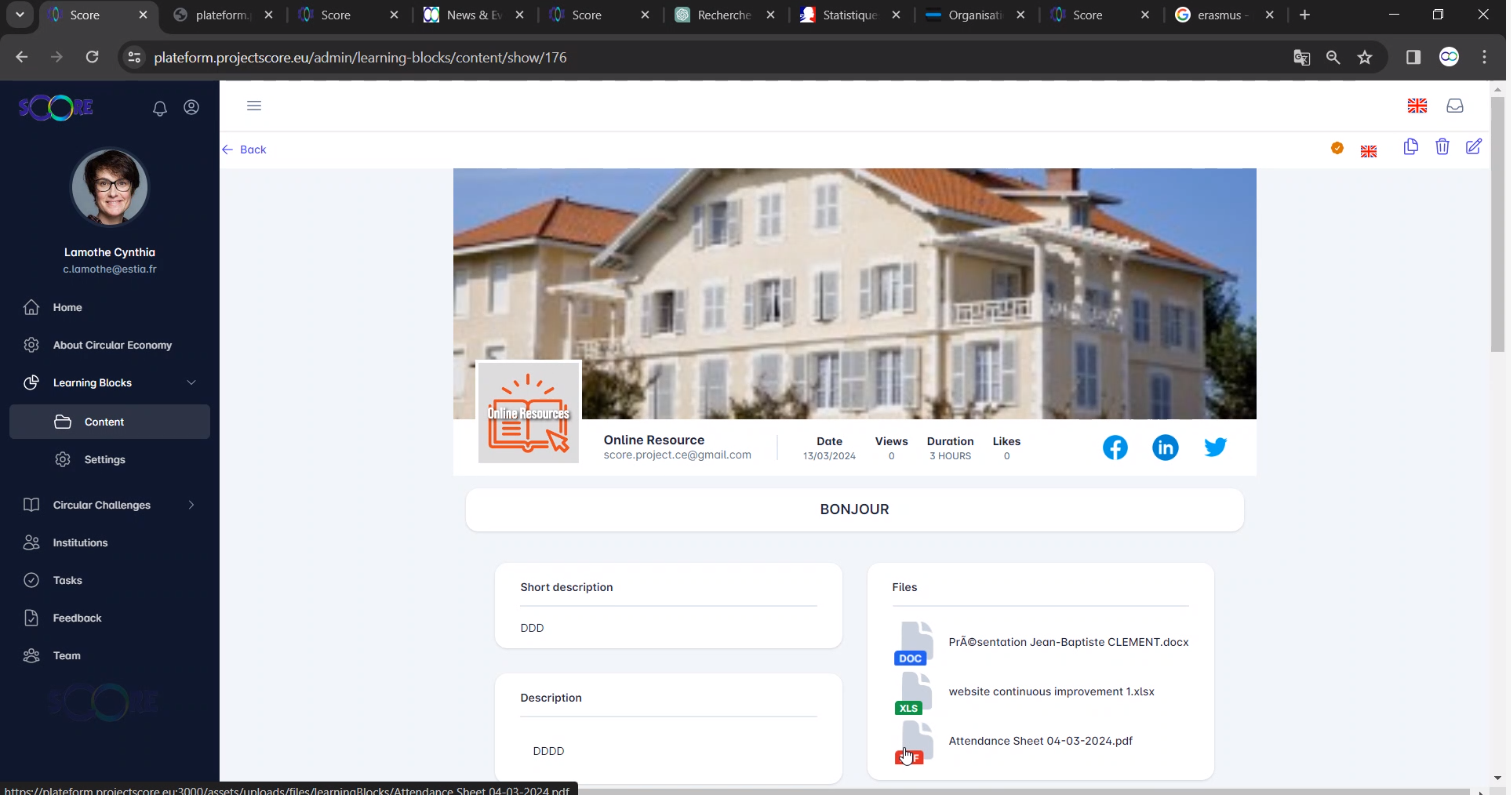Image resolution: width=1511 pixels, height=795 pixels.
Task: Open website continuous improvement 1.xlsx file
Action: click(1051, 692)
